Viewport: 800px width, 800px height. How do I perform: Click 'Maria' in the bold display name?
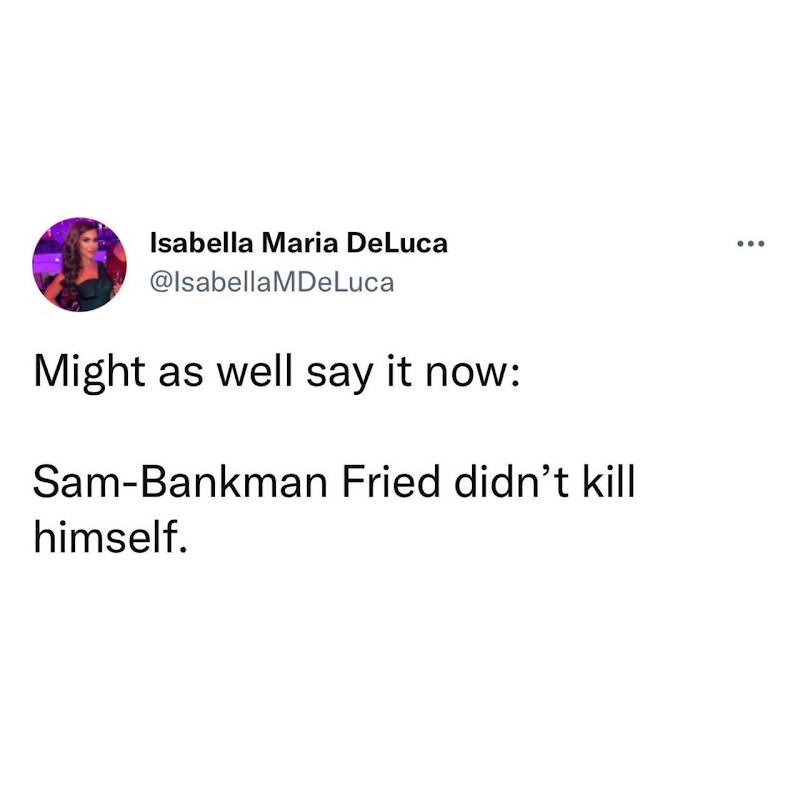point(300,243)
